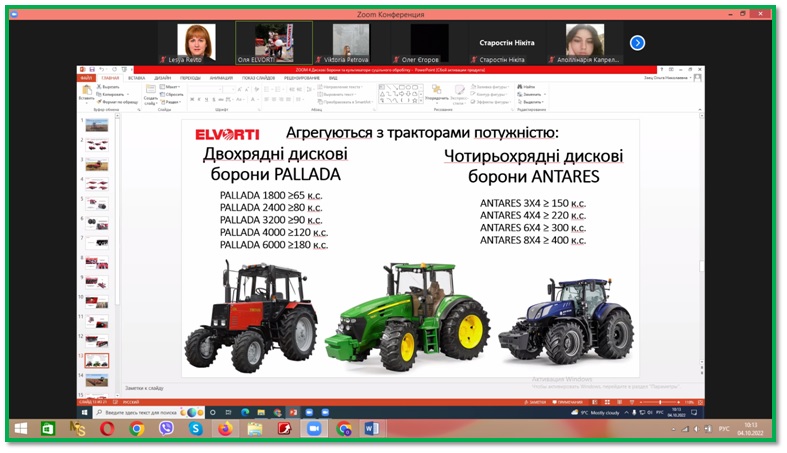Click the Undo icon in quick access toolbar
Viewport: 787px width, 453px height.
[x=102, y=70]
